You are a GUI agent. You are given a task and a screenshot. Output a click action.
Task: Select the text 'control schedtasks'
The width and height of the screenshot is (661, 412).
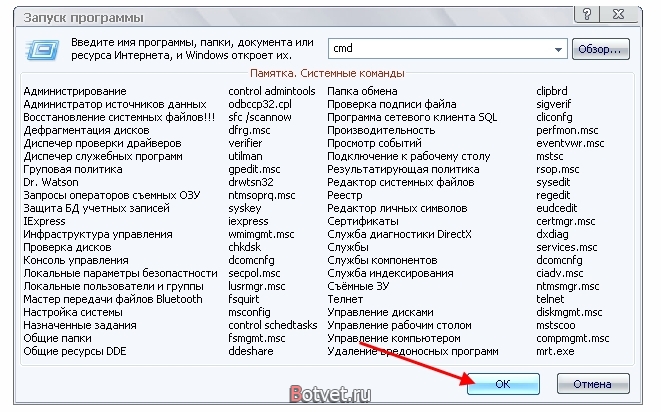click(273, 325)
